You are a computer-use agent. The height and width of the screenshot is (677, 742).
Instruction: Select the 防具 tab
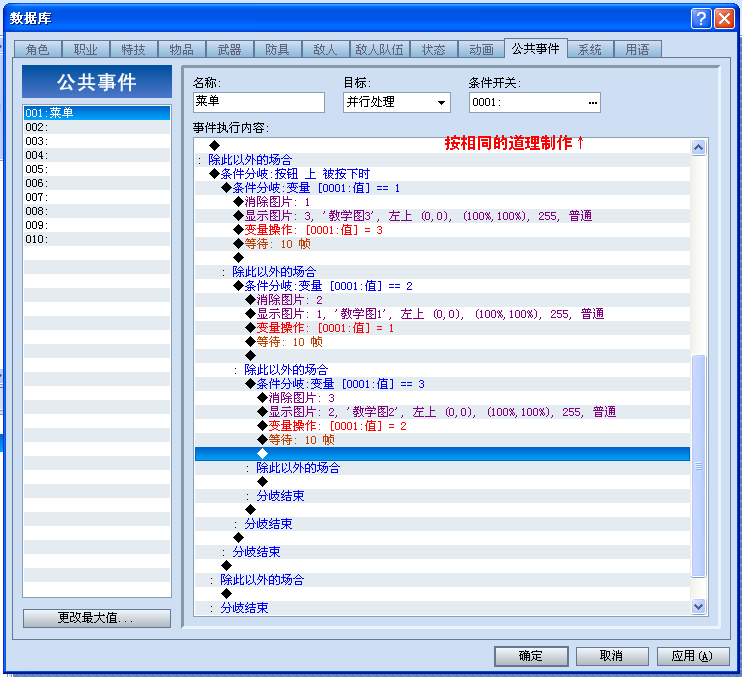coord(277,49)
